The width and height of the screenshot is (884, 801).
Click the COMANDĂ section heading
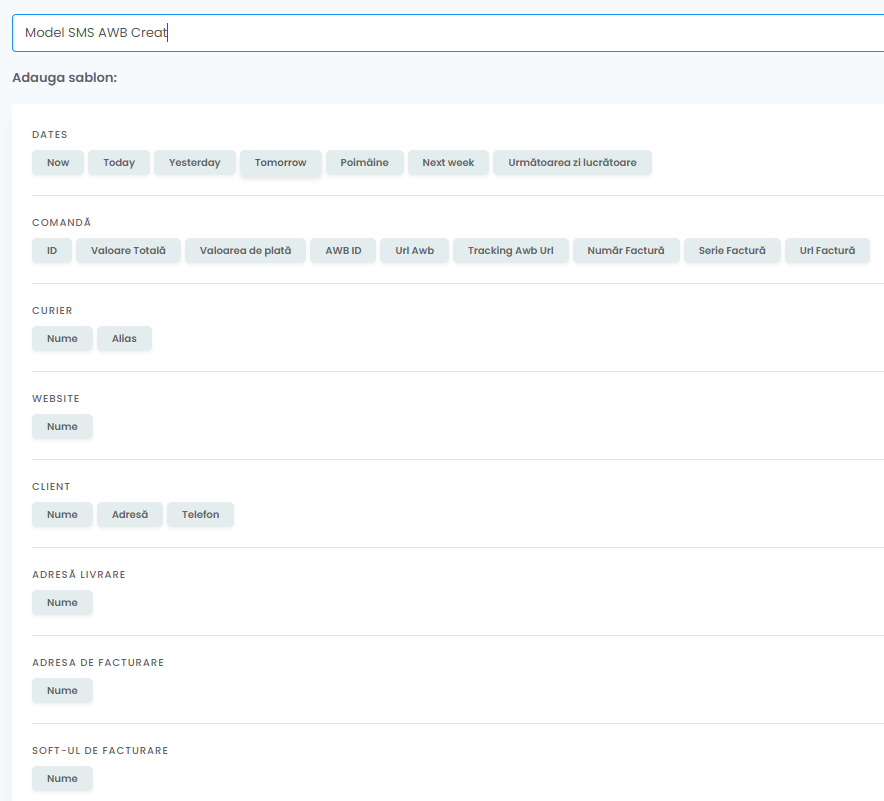[61, 222]
